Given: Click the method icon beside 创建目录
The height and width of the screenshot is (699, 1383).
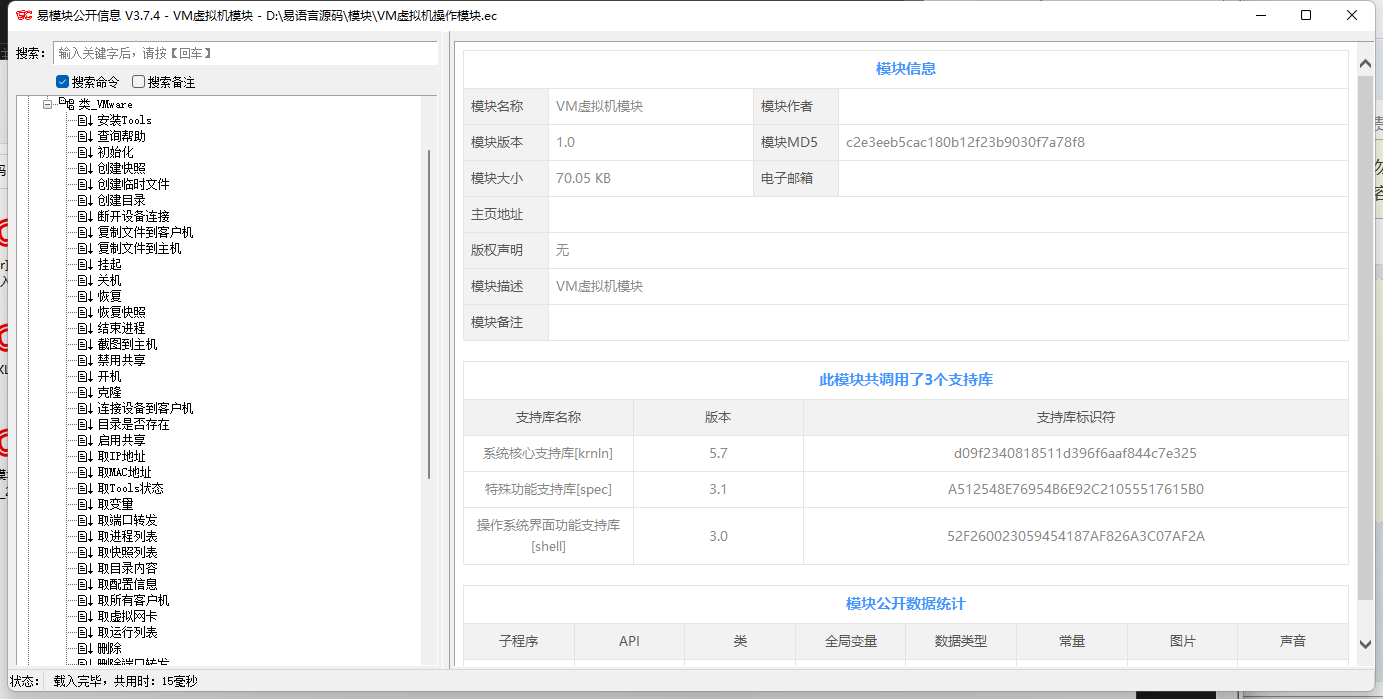Looking at the screenshot, I should pos(85,200).
